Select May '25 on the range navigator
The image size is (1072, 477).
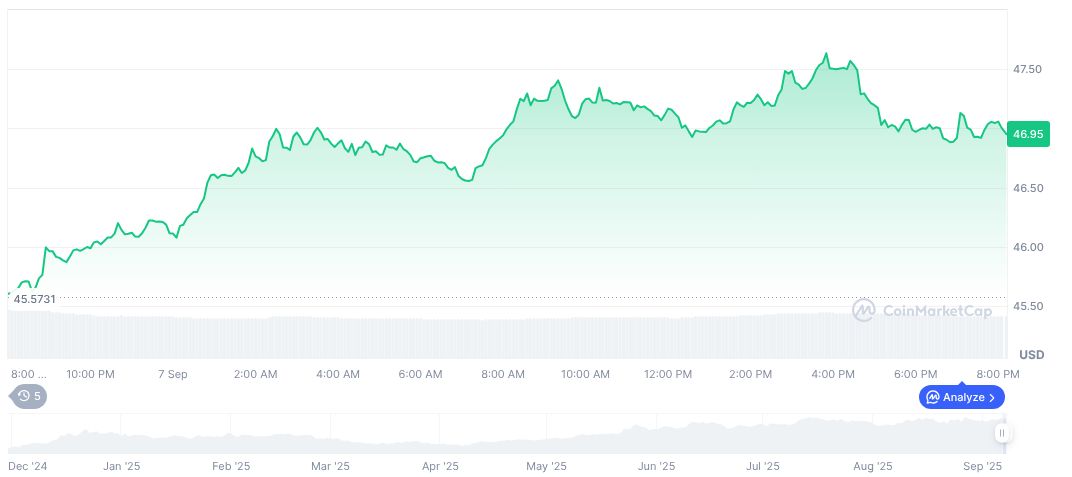click(546, 466)
